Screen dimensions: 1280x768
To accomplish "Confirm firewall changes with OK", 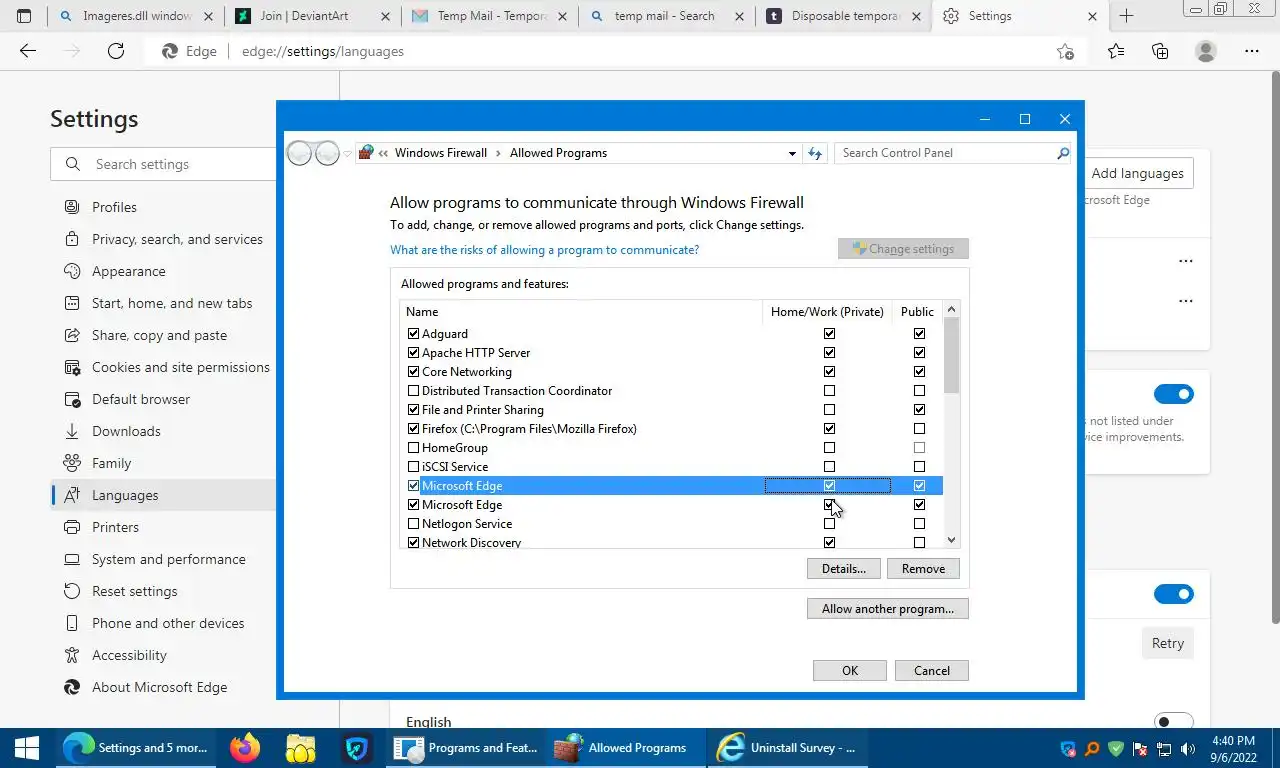I will pyautogui.click(x=850, y=670).
